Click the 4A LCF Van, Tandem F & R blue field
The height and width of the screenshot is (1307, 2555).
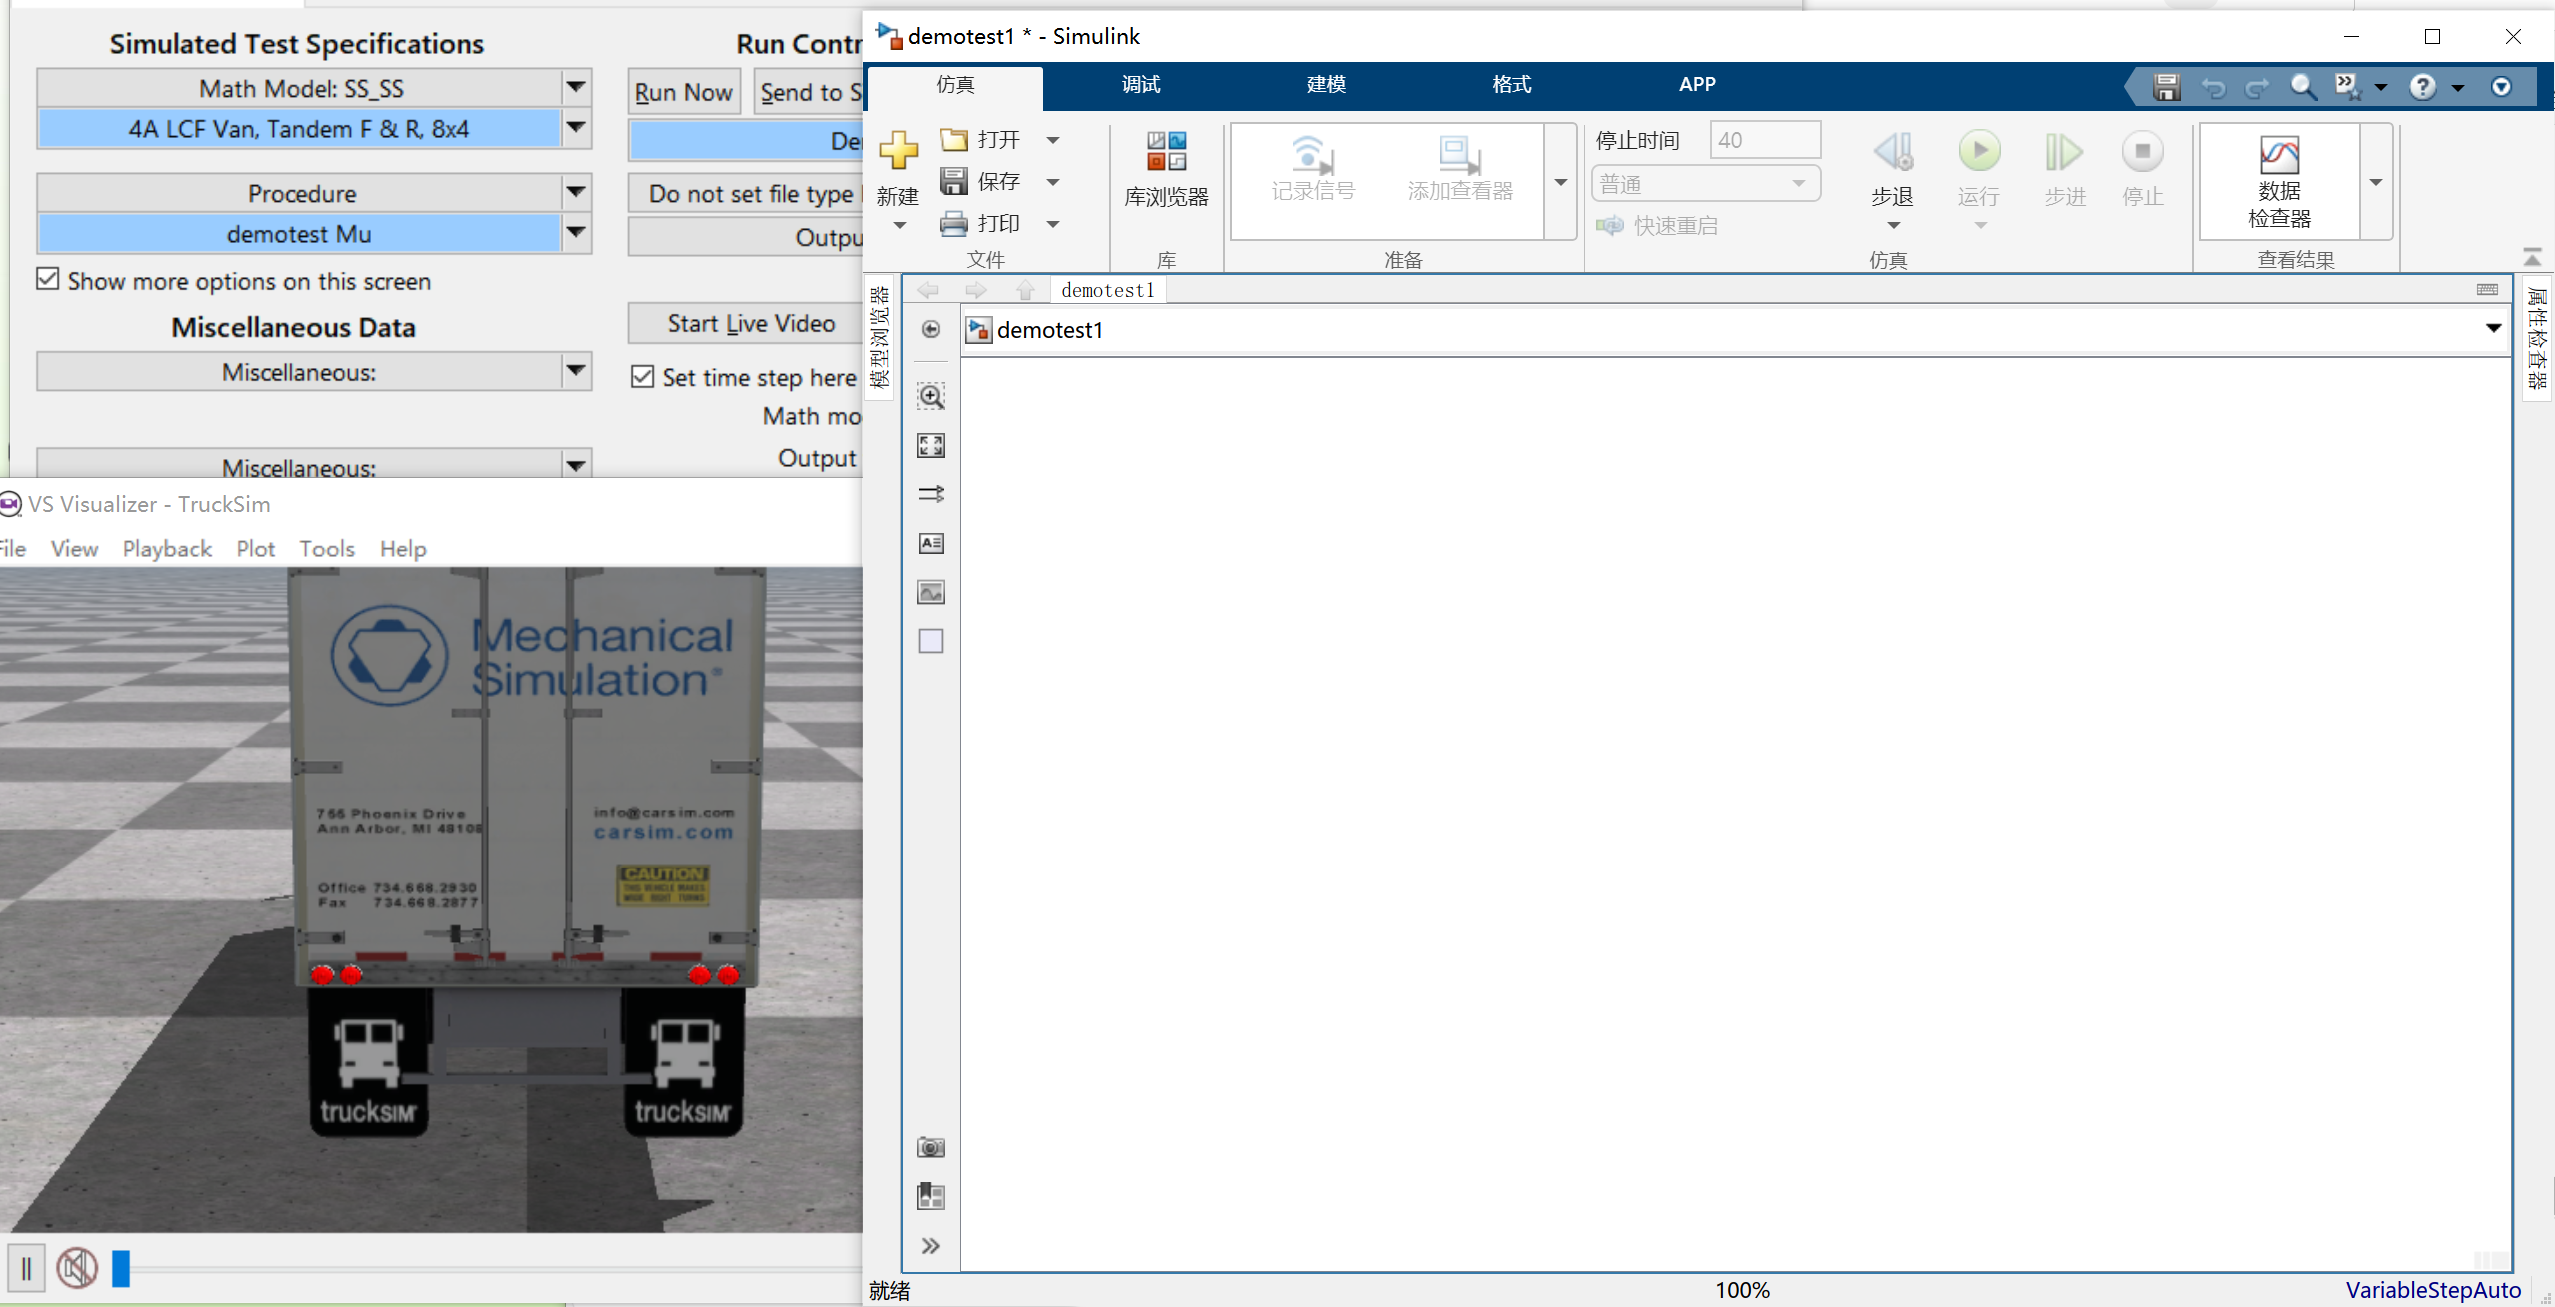(299, 128)
